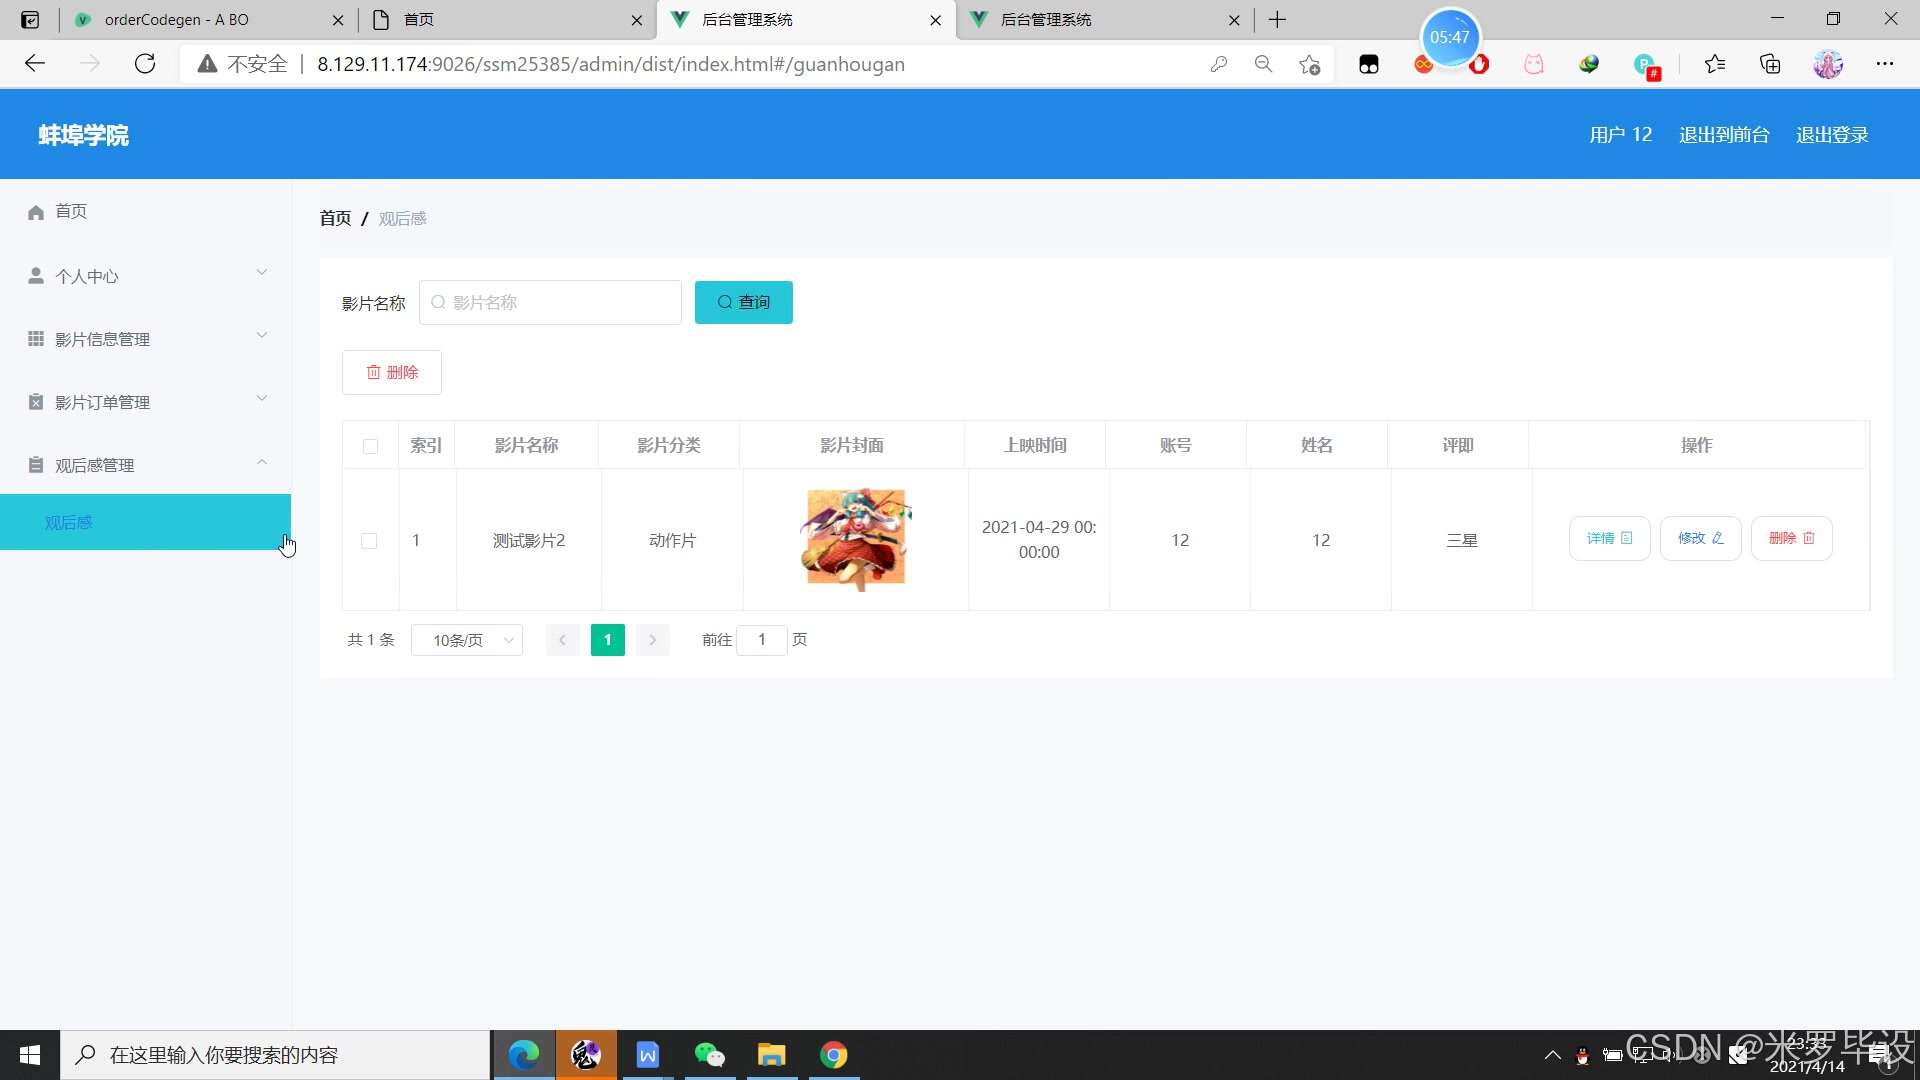Click the movie cover thumbnail image
1920x1080 pixels.
[856, 539]
